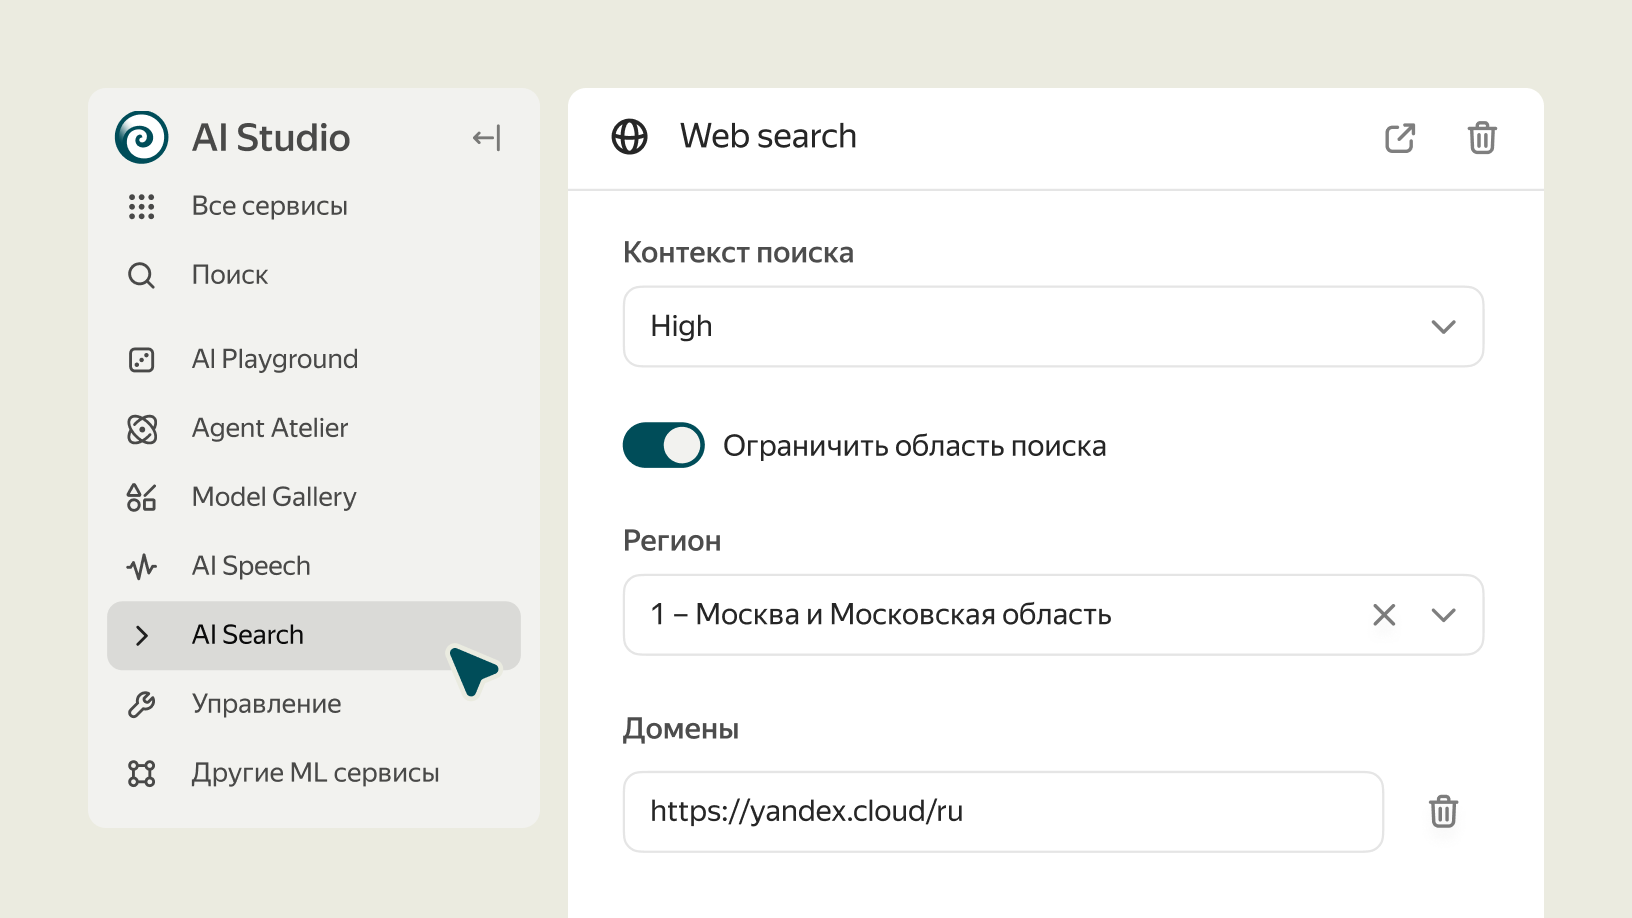Click the Домены URL input field
This screenshot has width=1632, height=918.
pyautogui.click(x=1002, y=811)
